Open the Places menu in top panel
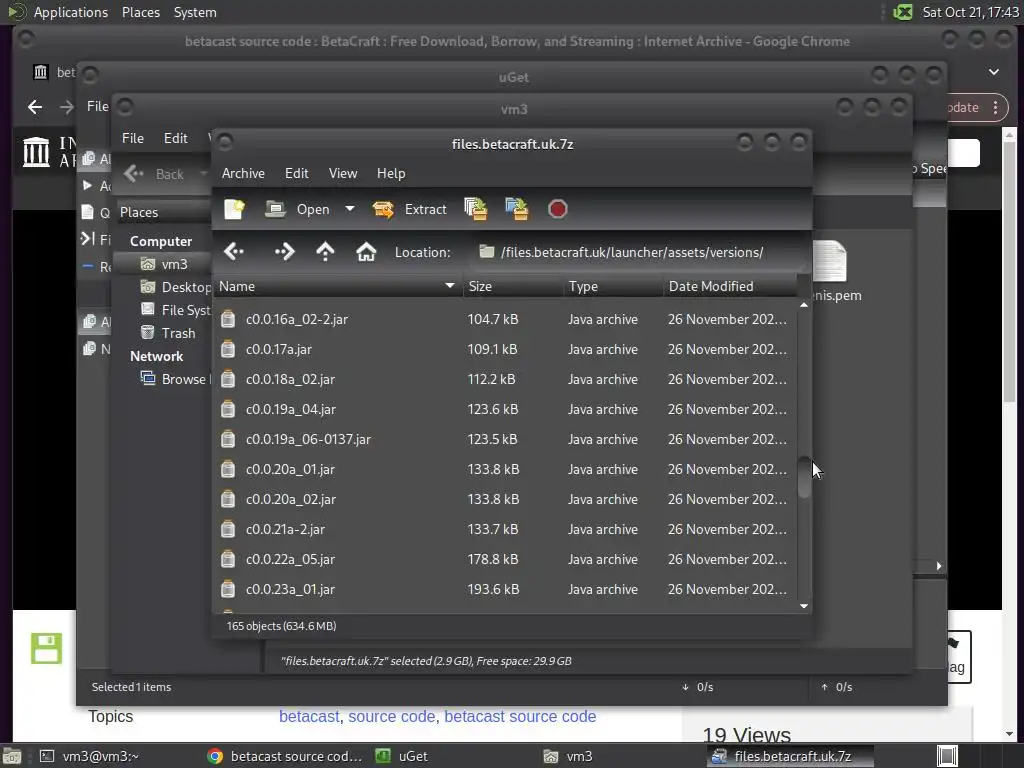Viewport: 1024px width, 768px height. tap(140, 12)
